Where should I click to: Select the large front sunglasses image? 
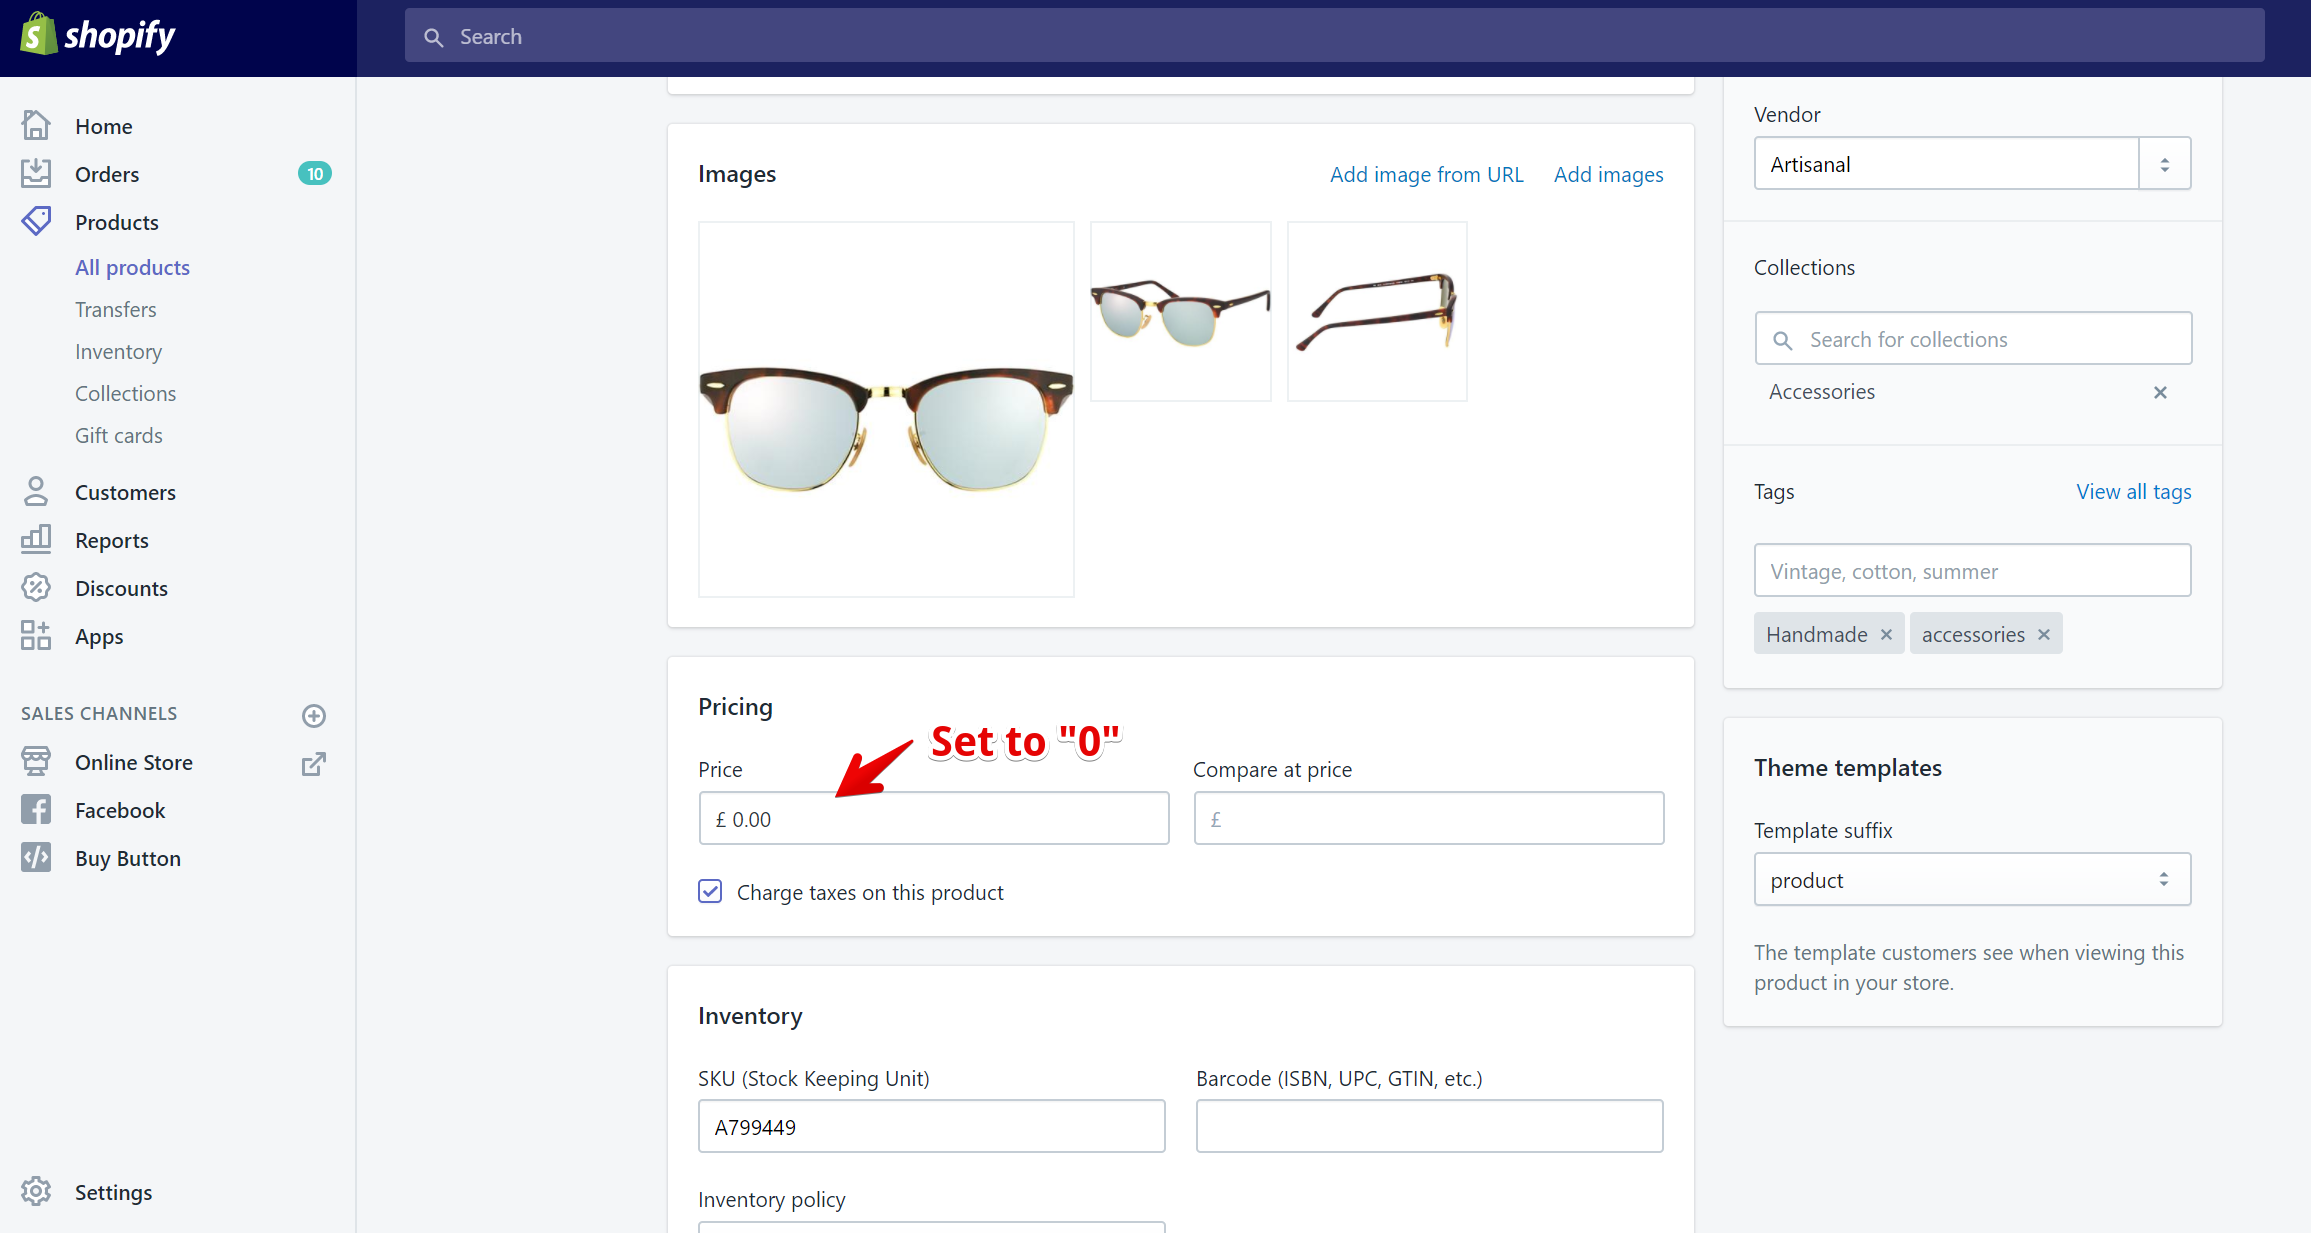point(886,410)
